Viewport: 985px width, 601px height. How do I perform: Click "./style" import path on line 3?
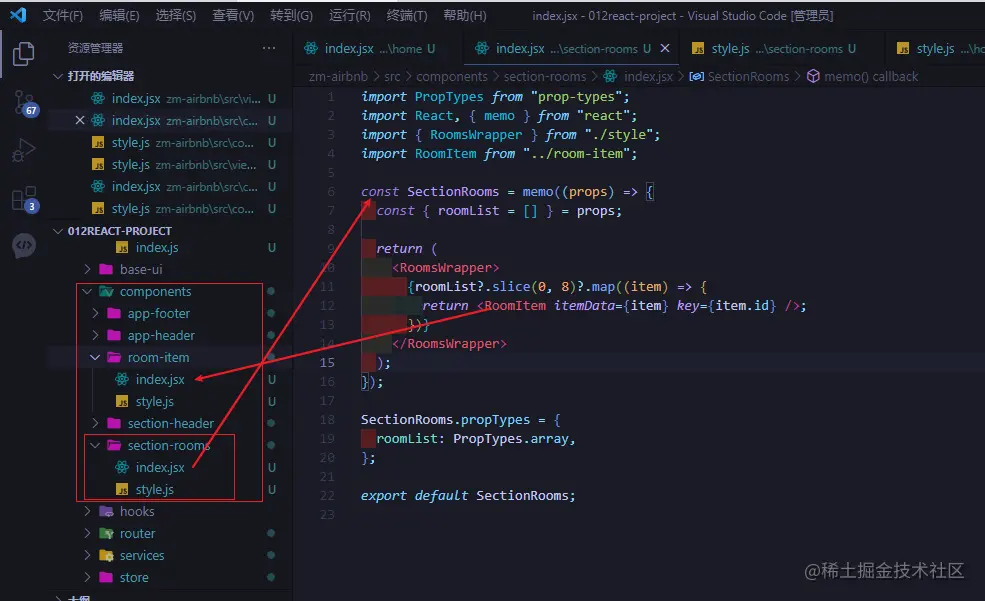pyautogui.click(x=618, y=135)
